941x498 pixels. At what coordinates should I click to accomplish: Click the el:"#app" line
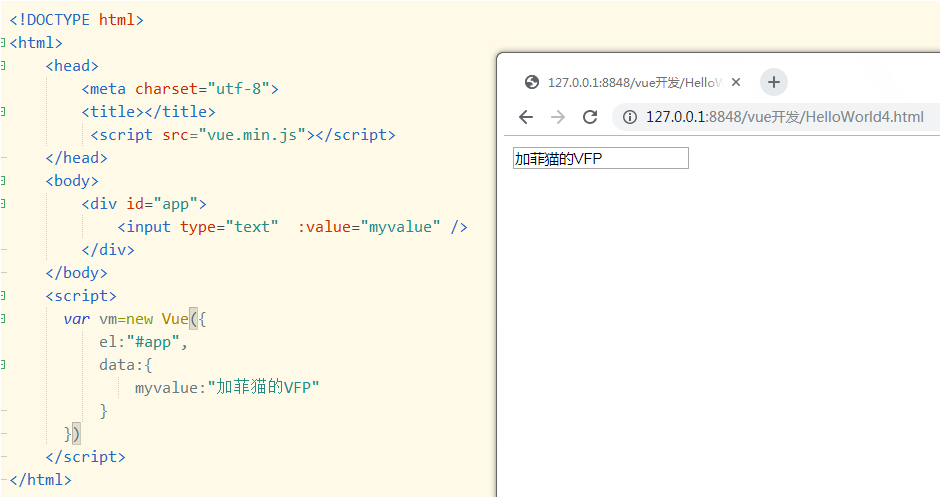coord(143,342)
